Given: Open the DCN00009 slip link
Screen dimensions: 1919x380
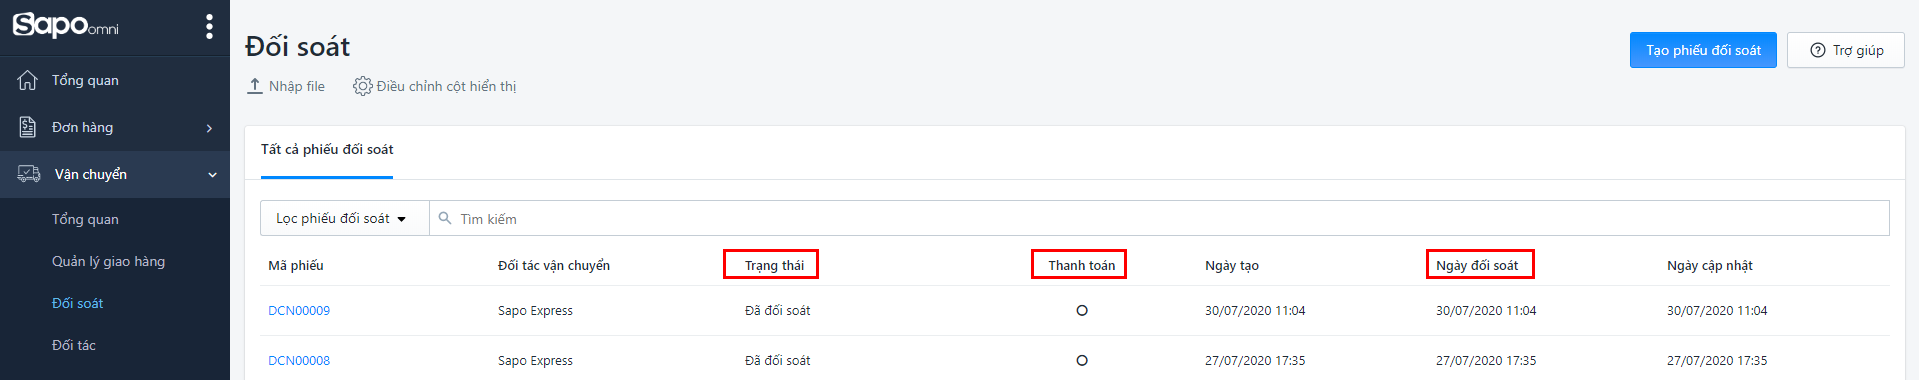Looking at the screenshot, I should point(299,311).
